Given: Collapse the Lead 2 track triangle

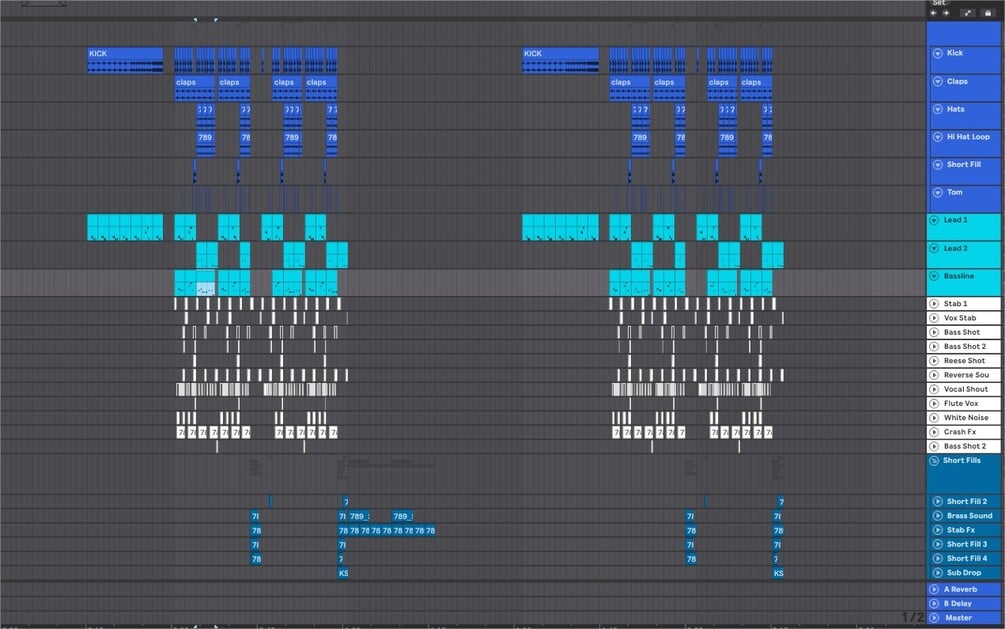Looking at the screenshot, I should click(934, 248).
